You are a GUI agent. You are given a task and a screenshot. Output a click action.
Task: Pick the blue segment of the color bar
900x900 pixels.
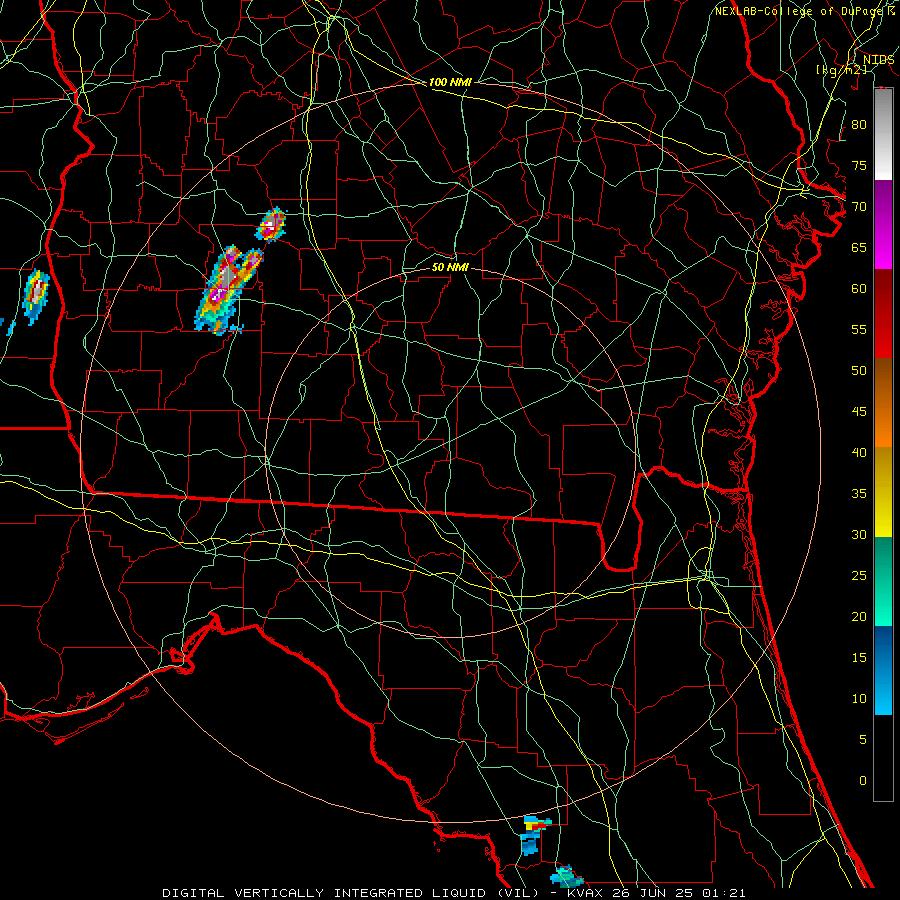[x=883, y=670]
